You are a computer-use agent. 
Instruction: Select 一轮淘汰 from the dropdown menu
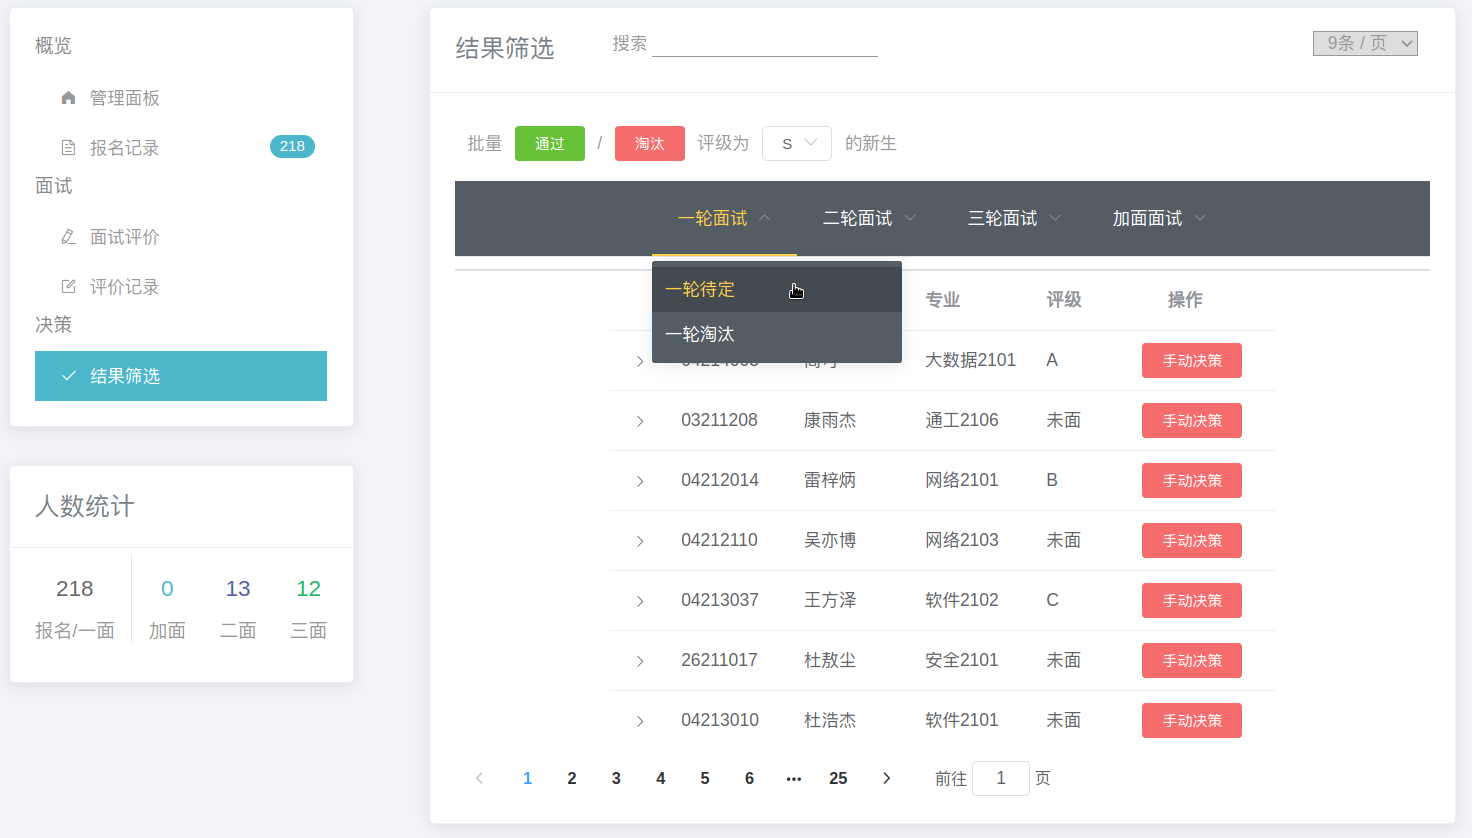pos(777,334)
